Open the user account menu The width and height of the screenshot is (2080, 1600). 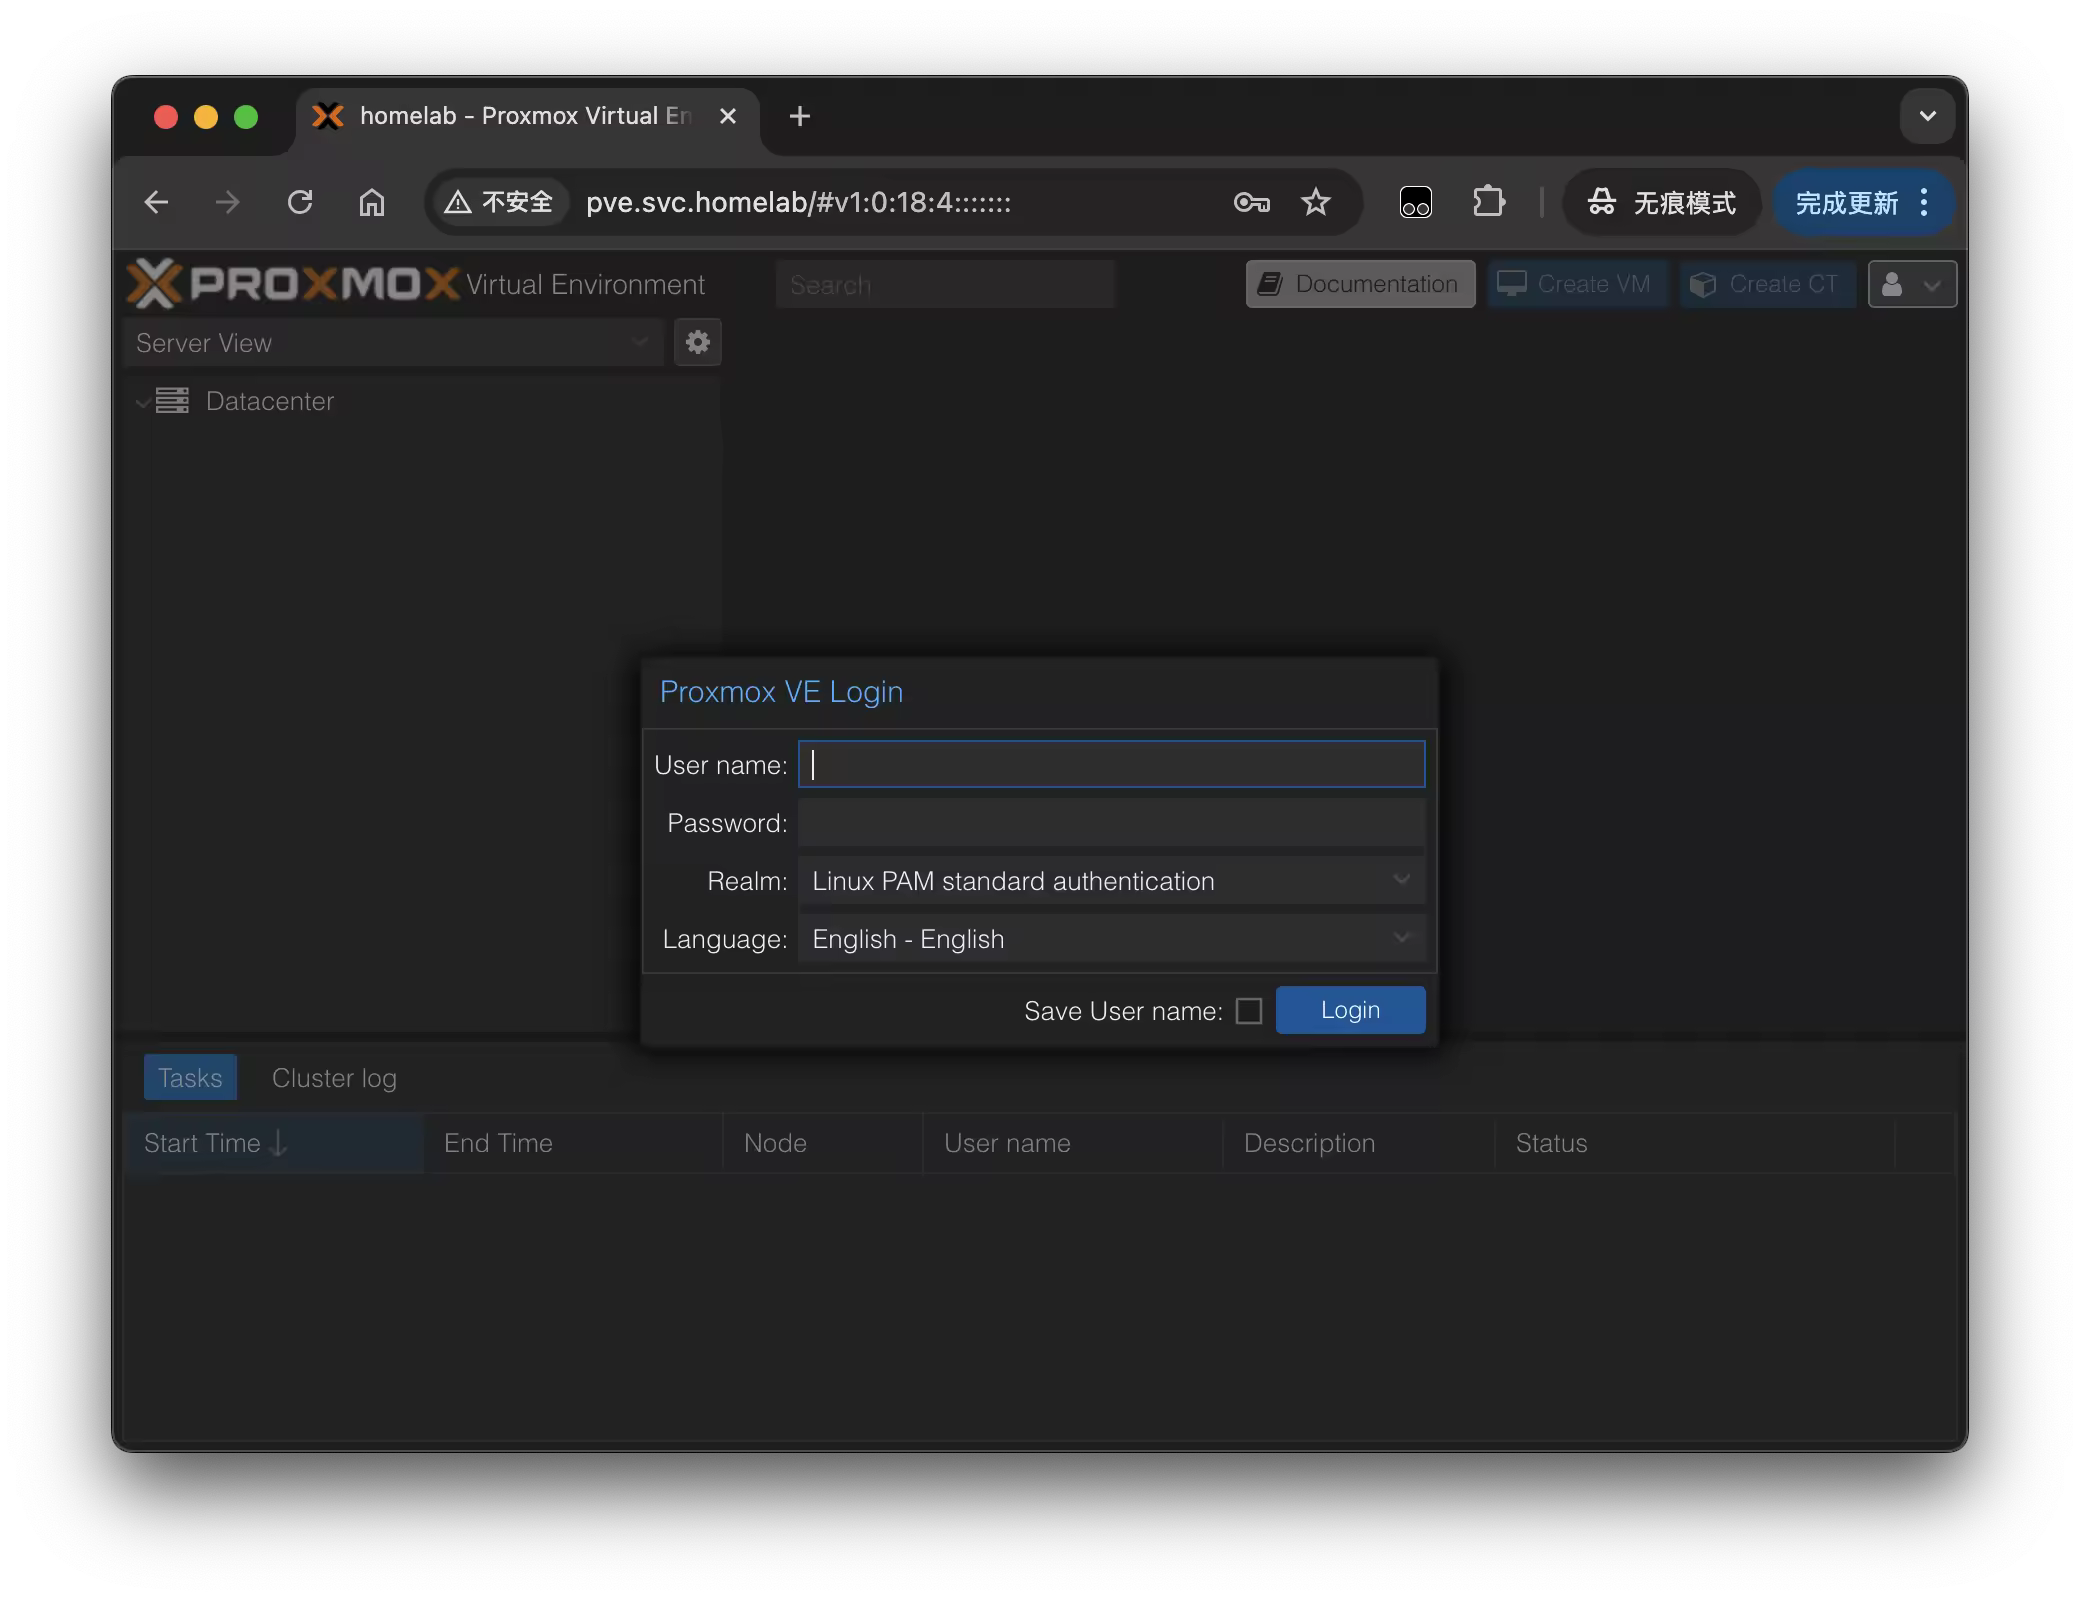click(1912, 284)
